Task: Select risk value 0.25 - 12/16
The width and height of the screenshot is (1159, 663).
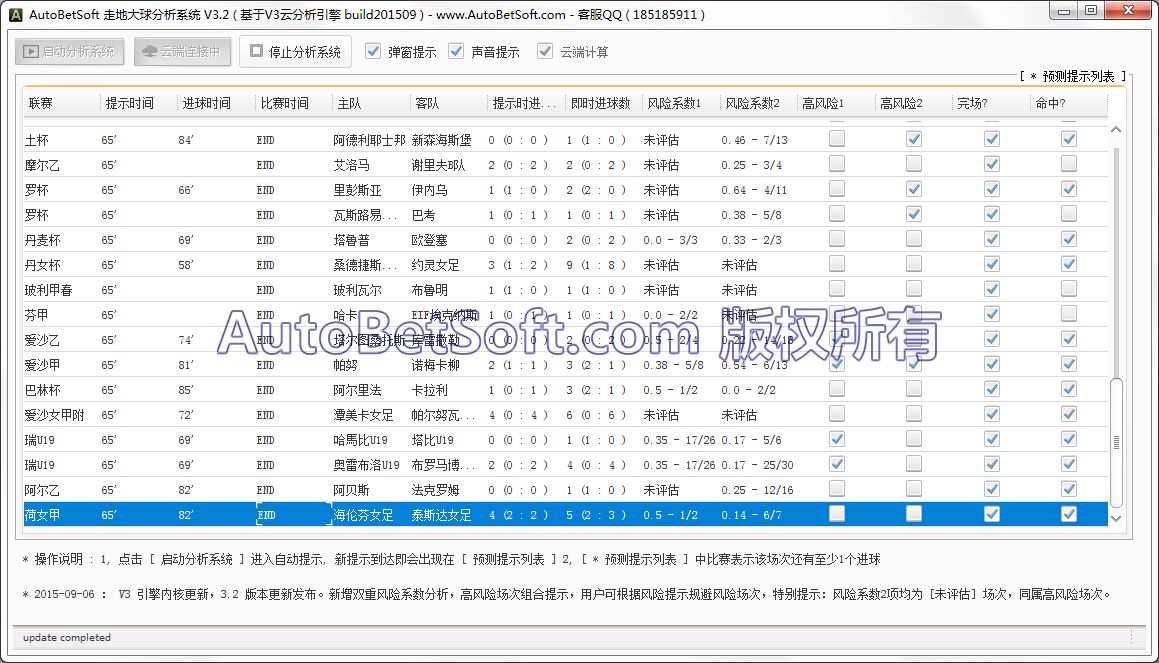Action: [758, 490]
